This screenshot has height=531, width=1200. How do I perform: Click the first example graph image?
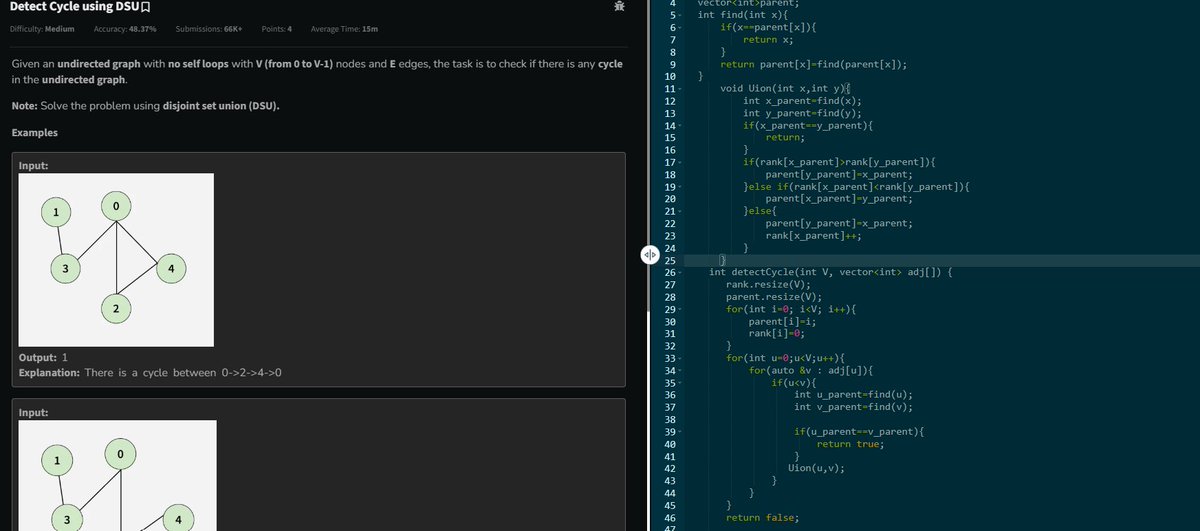[117, 259]
